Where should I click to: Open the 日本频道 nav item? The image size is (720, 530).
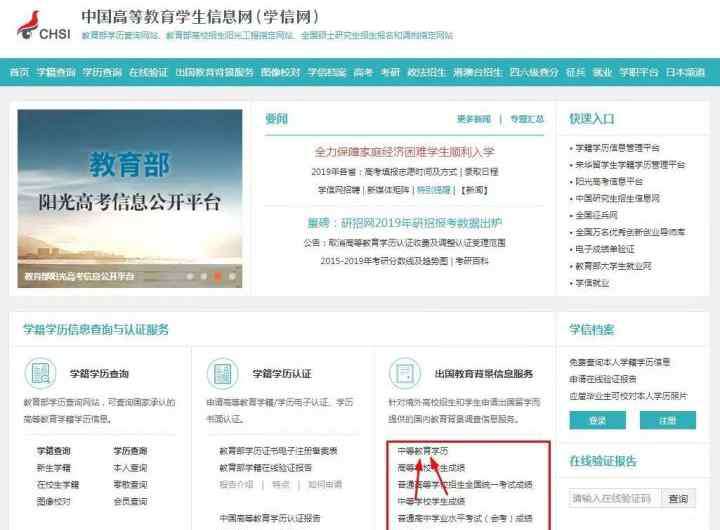coord(685,73)
